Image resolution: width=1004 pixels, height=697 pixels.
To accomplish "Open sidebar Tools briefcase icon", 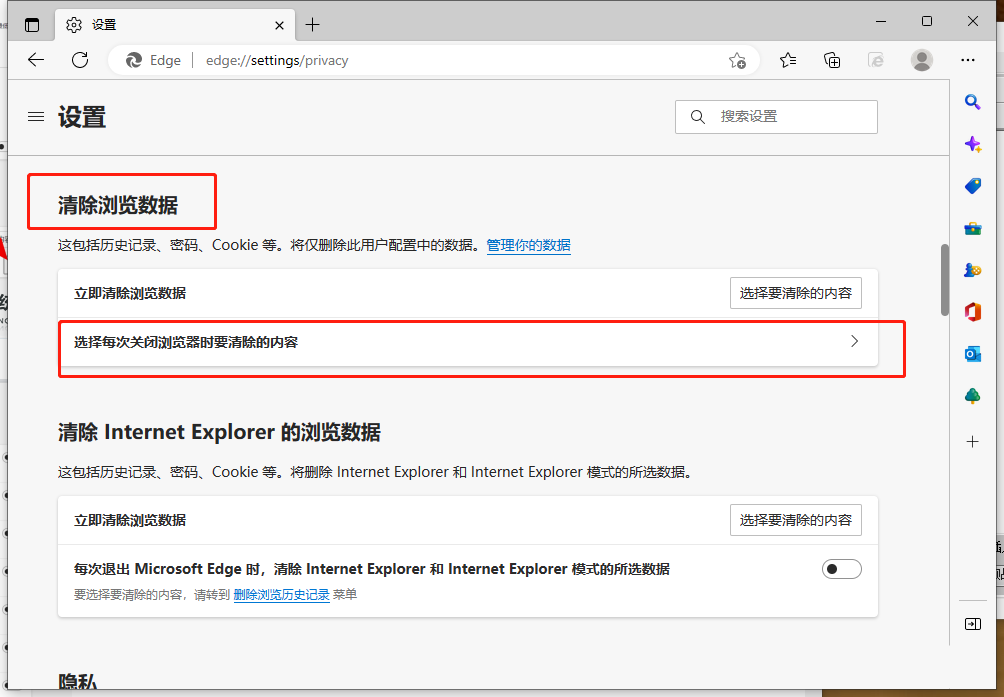I will click(x=973, y=228).
